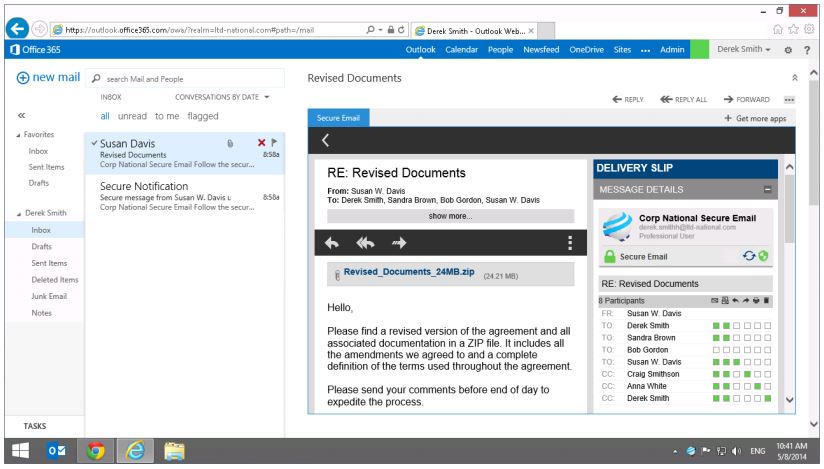Open Sent Items under Favorites
This screenshot has width=824, height=469.
point(46,167)
